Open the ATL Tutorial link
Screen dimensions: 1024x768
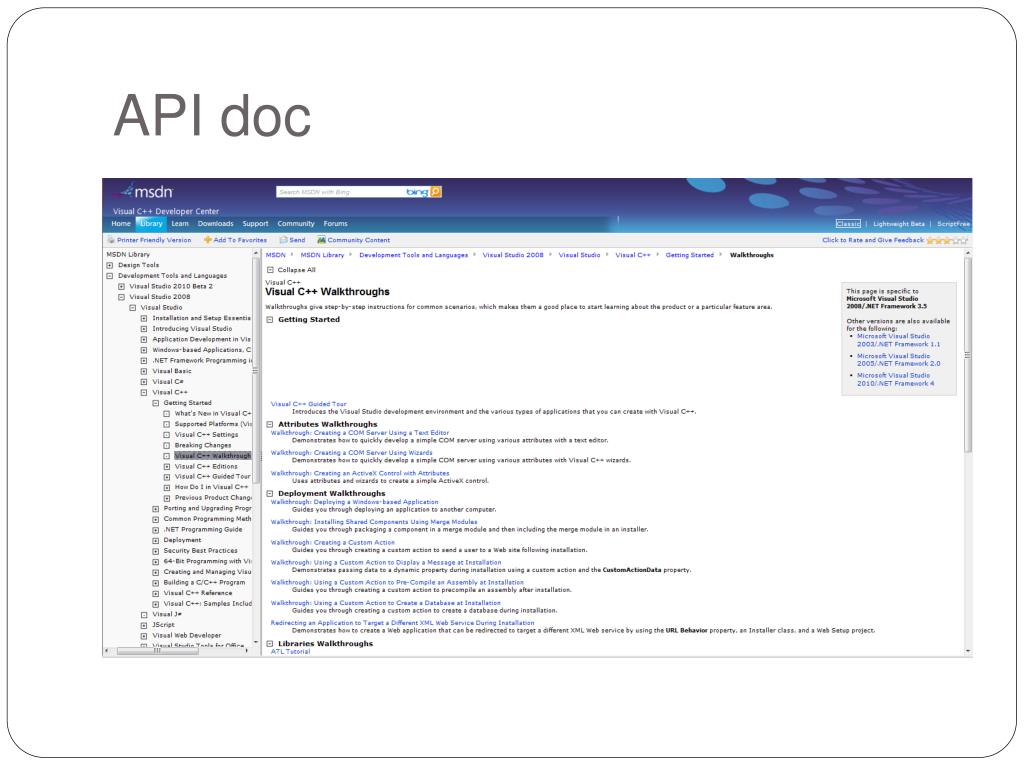tap(291, 652)
